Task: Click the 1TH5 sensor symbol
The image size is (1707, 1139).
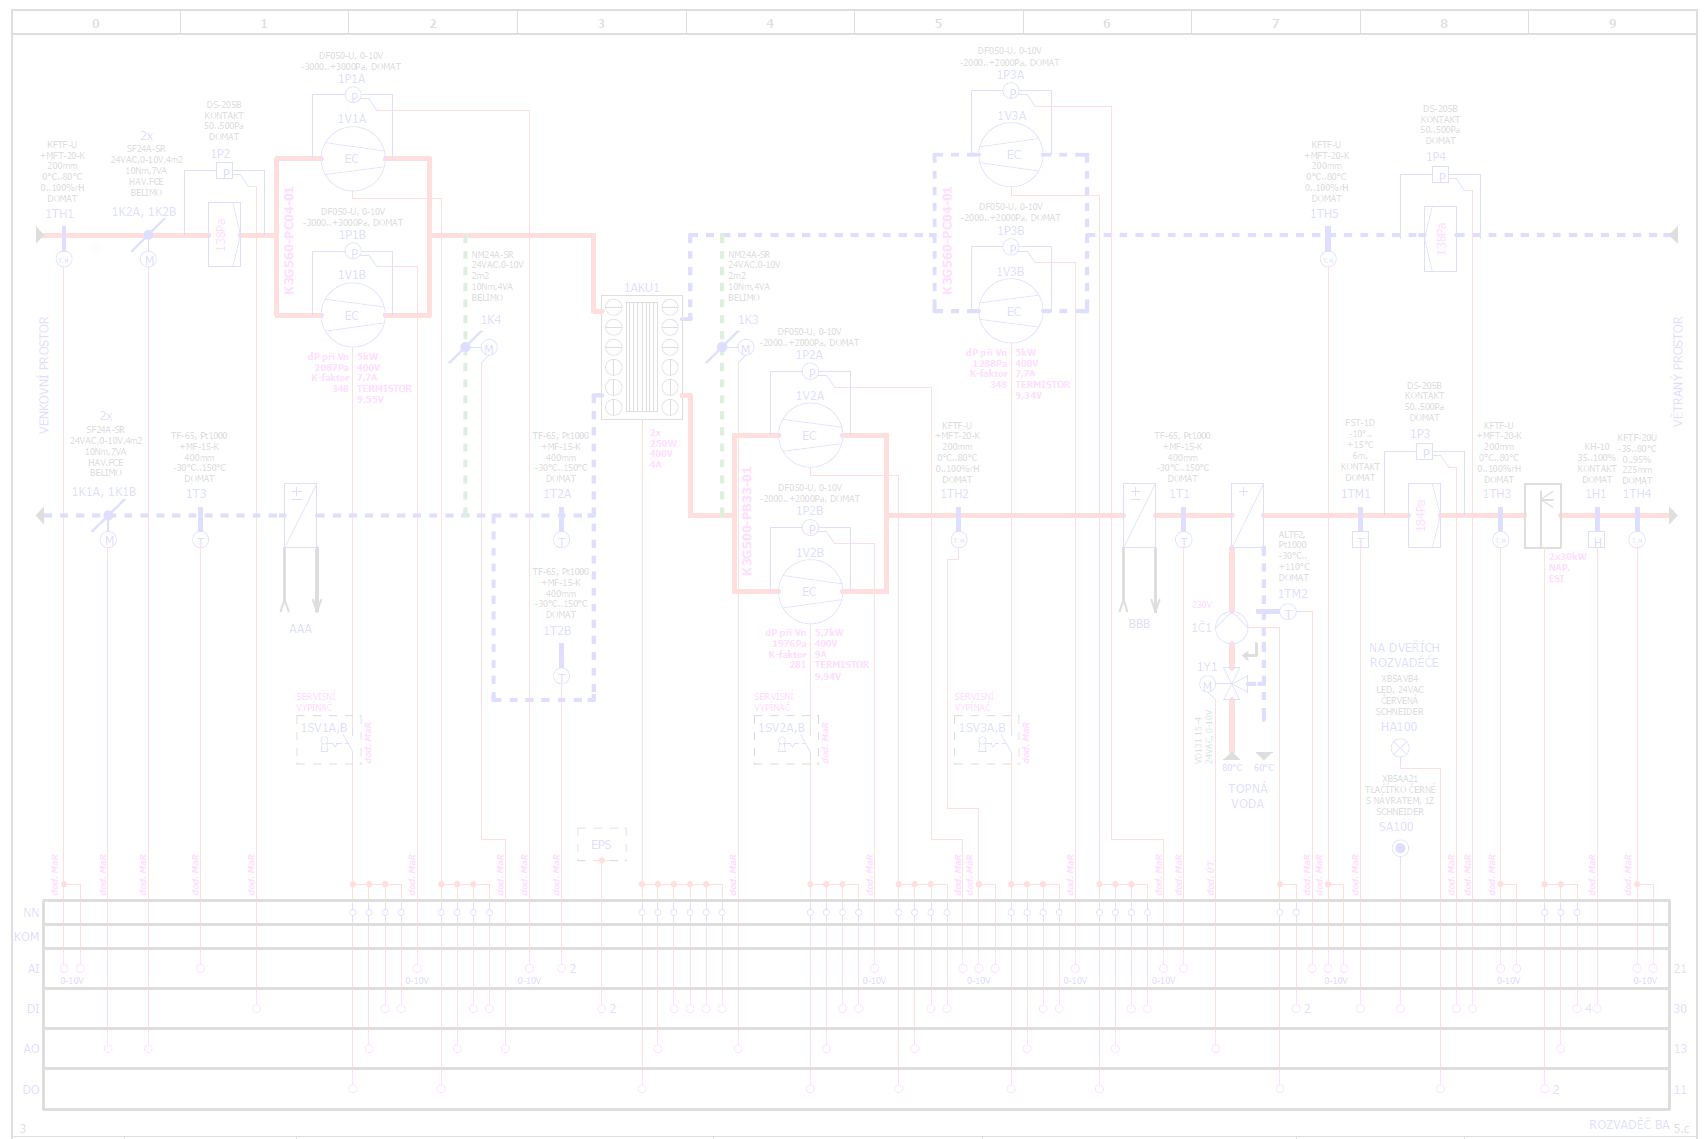Action: pos(1328,259)
